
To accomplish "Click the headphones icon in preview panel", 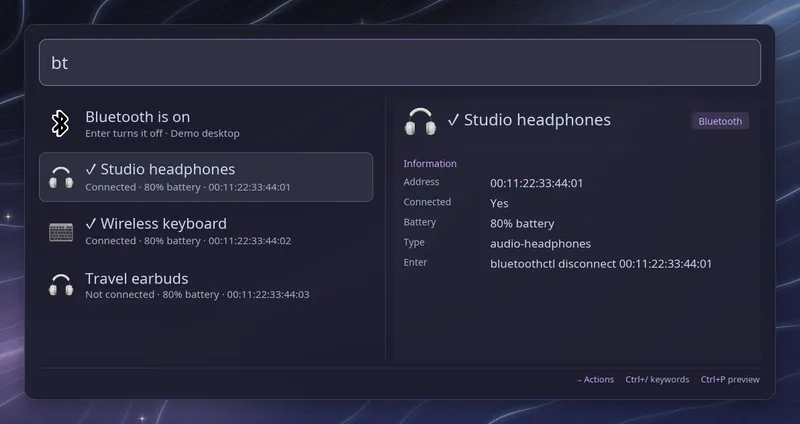I will (x=420, y=121).
